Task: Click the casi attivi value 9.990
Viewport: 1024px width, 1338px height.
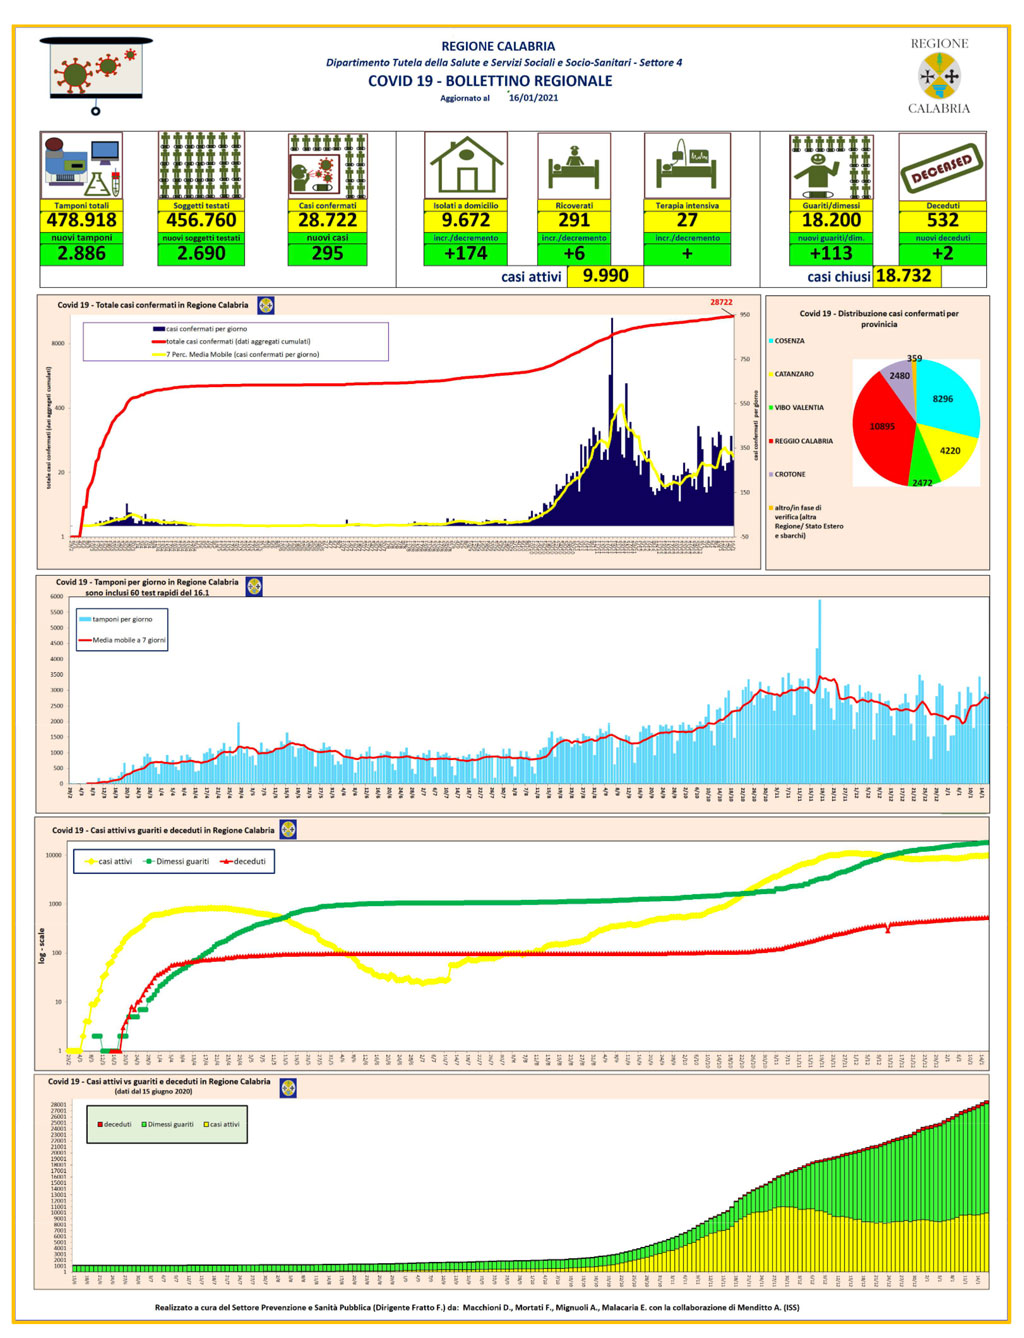Action: click(605, 276)
